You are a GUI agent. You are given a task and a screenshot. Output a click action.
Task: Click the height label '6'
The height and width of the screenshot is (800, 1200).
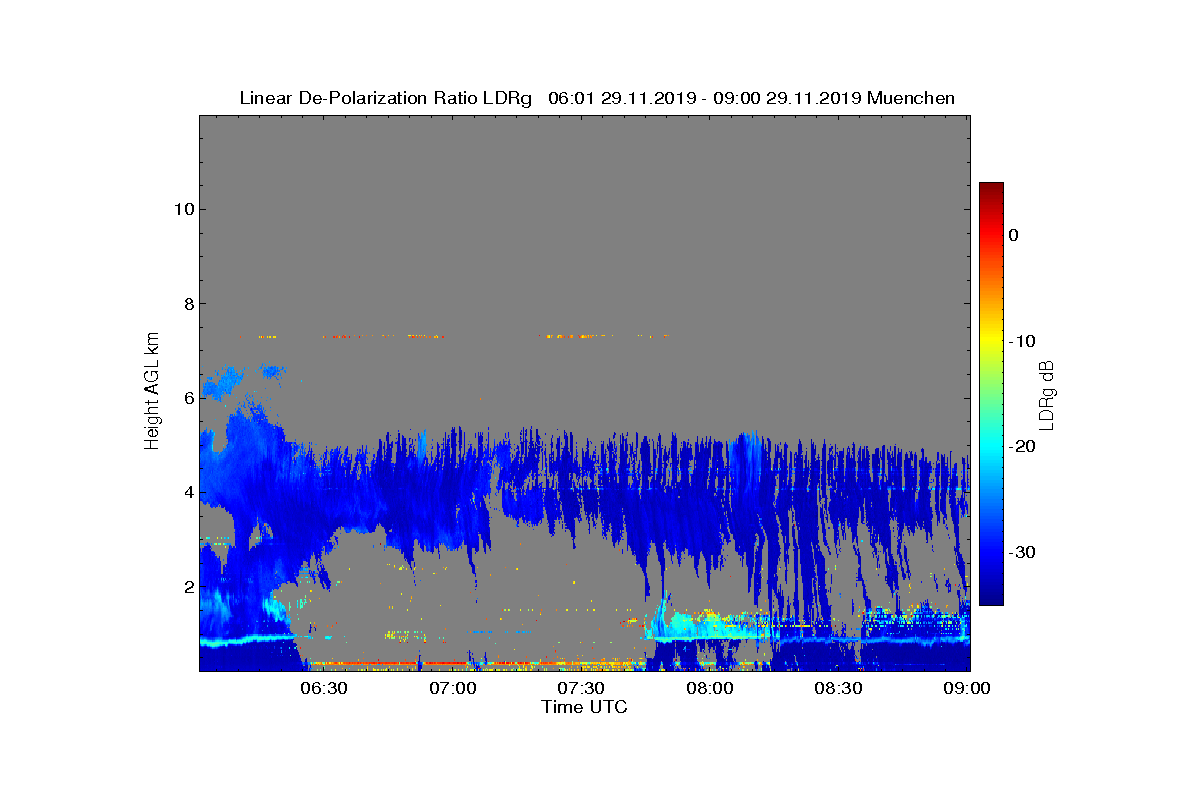[187, 398]
